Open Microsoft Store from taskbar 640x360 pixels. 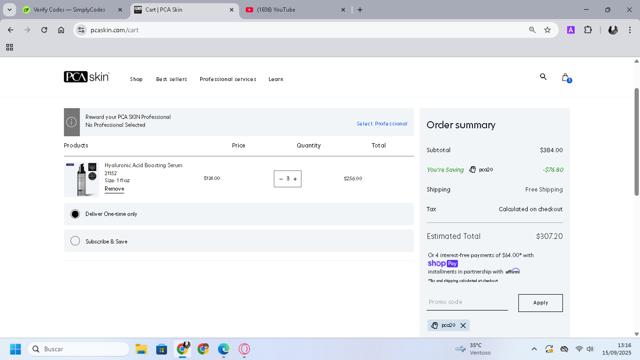[162, 349]
